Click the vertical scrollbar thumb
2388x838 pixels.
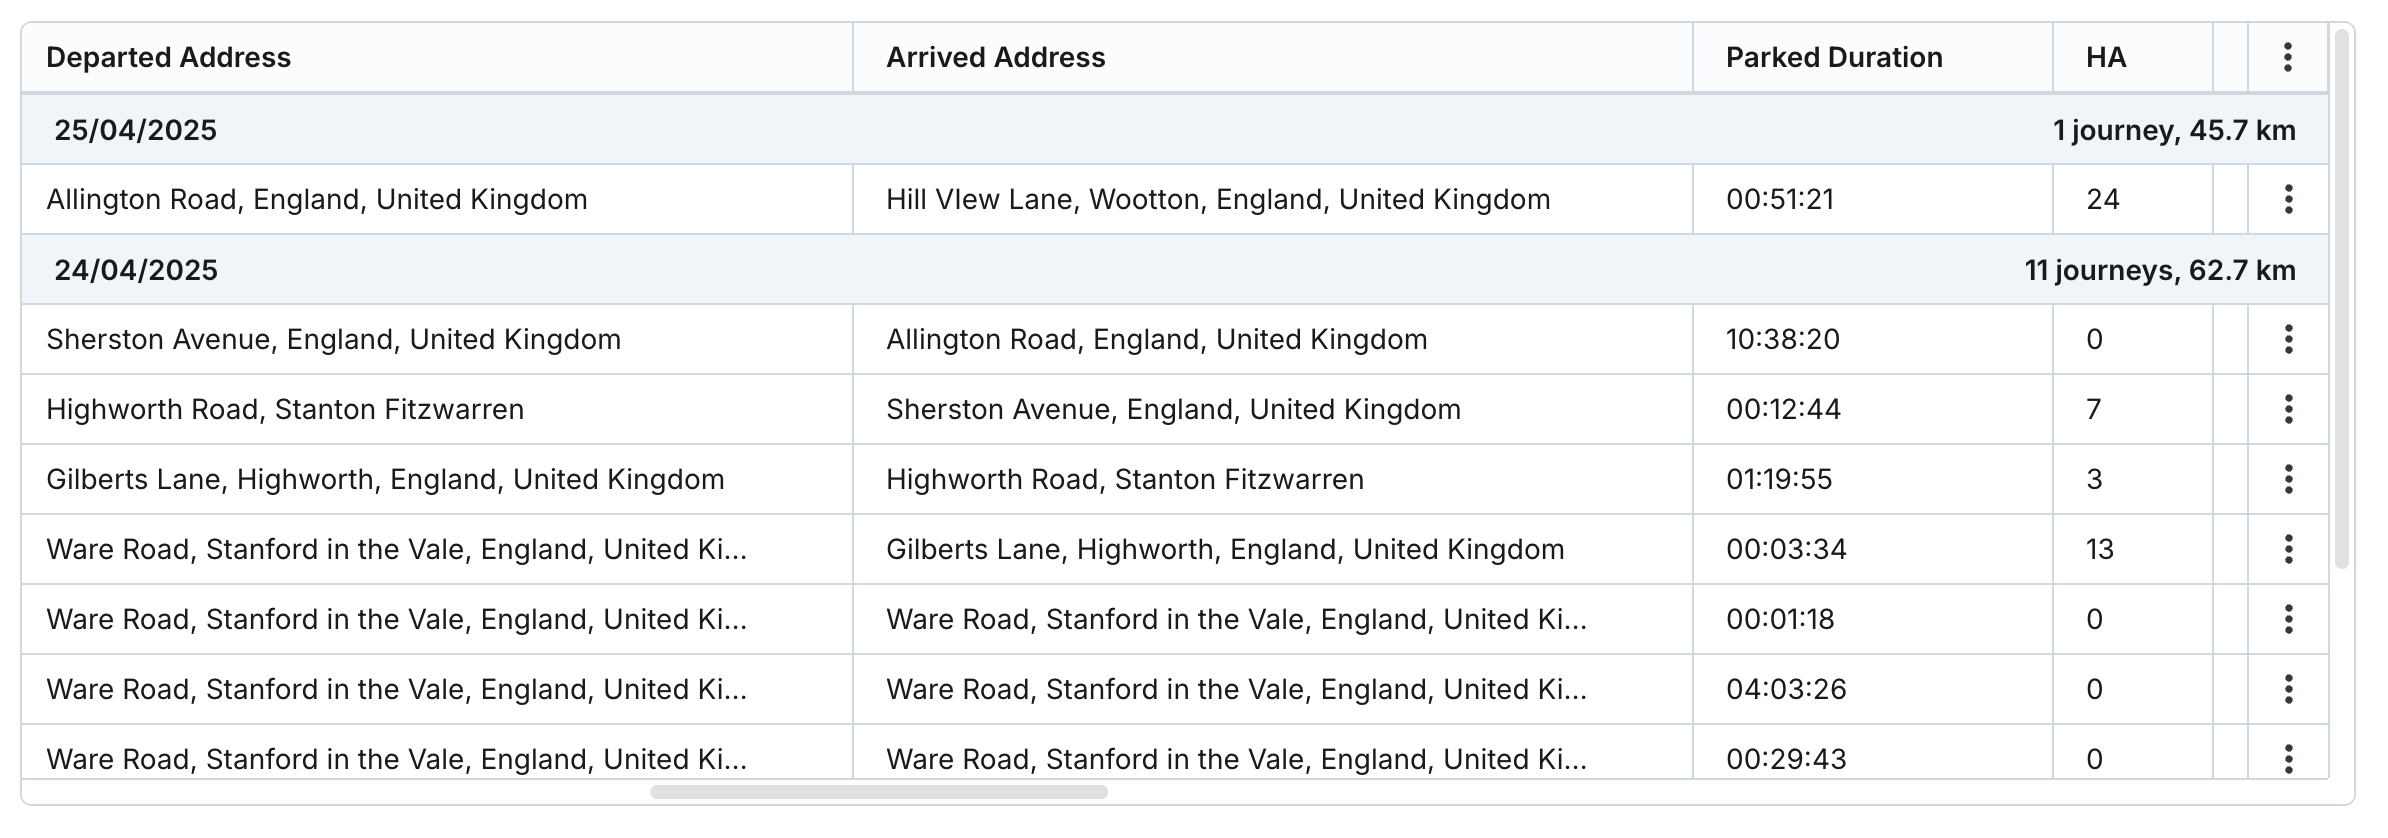pos(2341,300)
